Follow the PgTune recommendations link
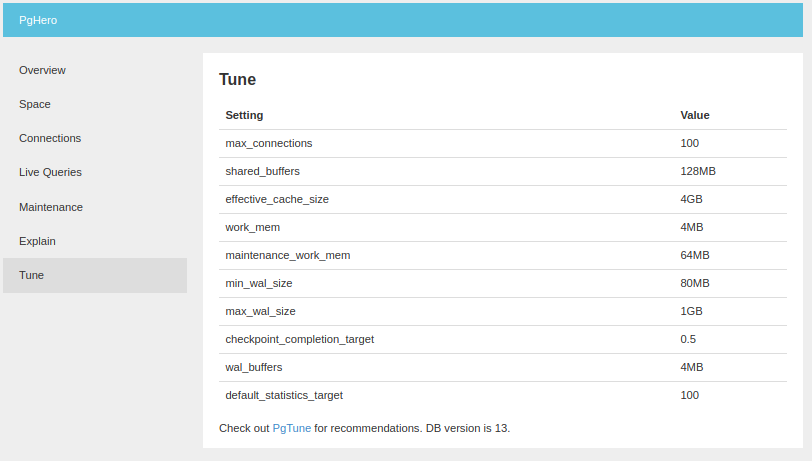 (291, 428)
